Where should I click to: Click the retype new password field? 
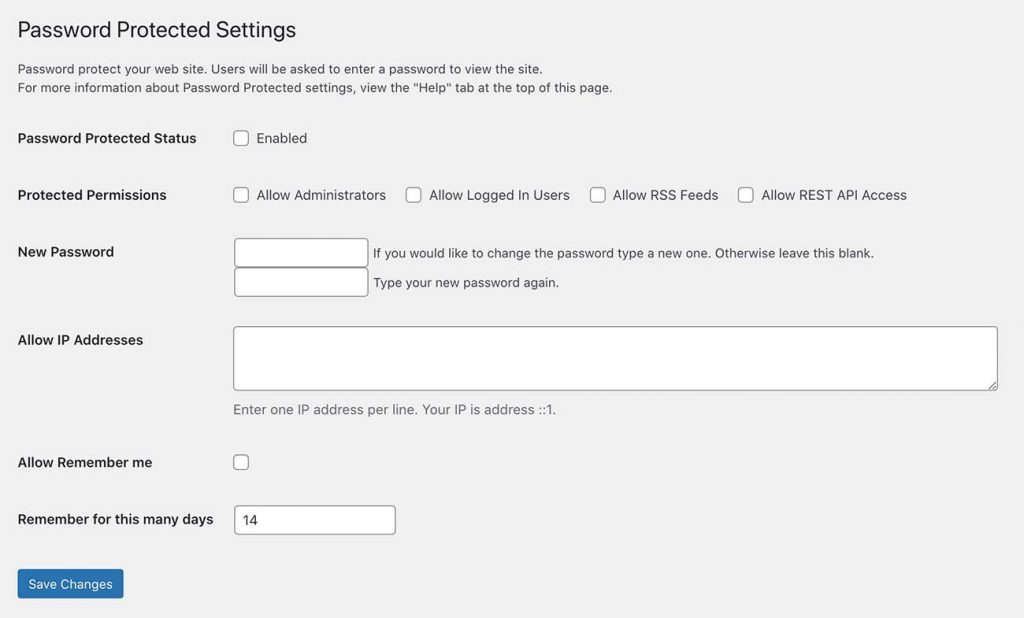click(301, 282)
